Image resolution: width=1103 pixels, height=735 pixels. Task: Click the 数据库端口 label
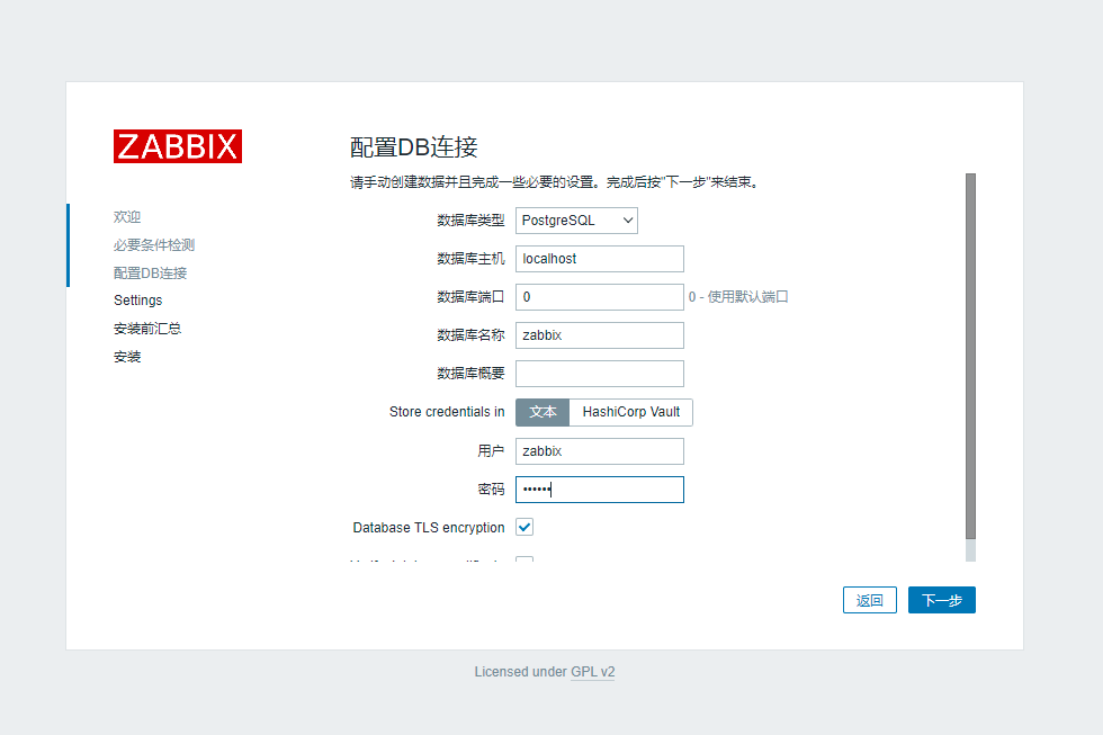coord(471,297)
